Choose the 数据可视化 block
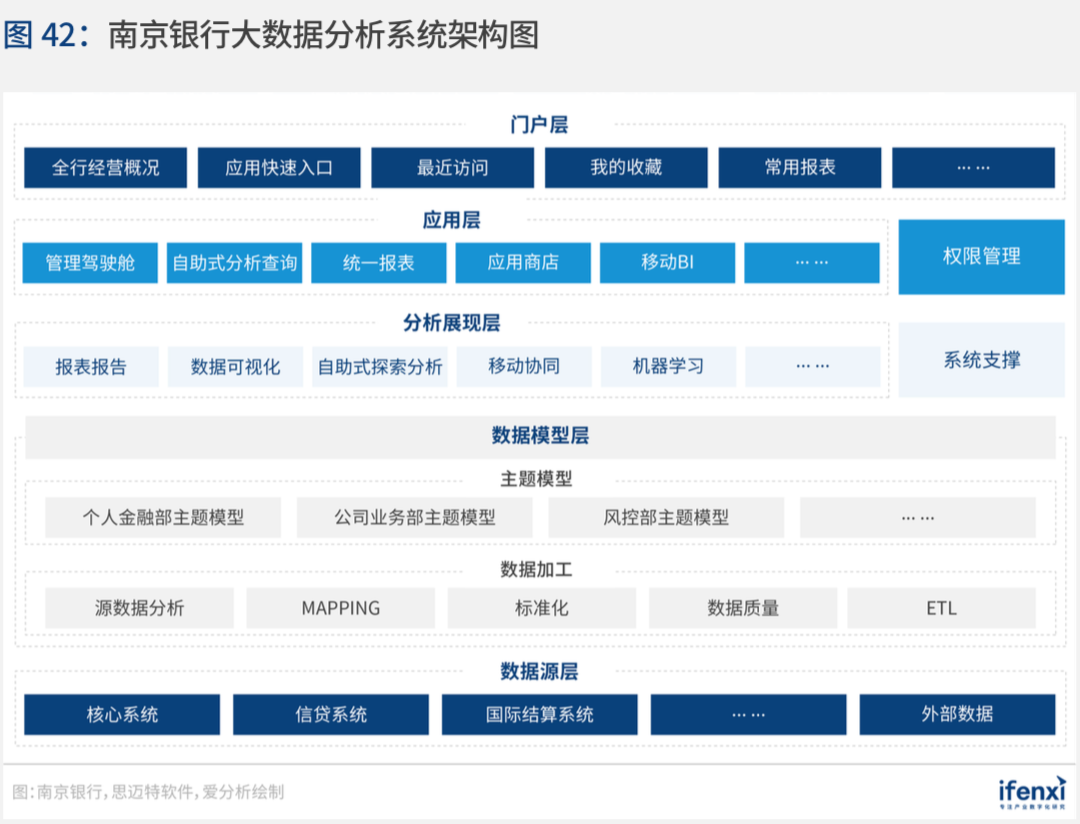 pos(236,367)
